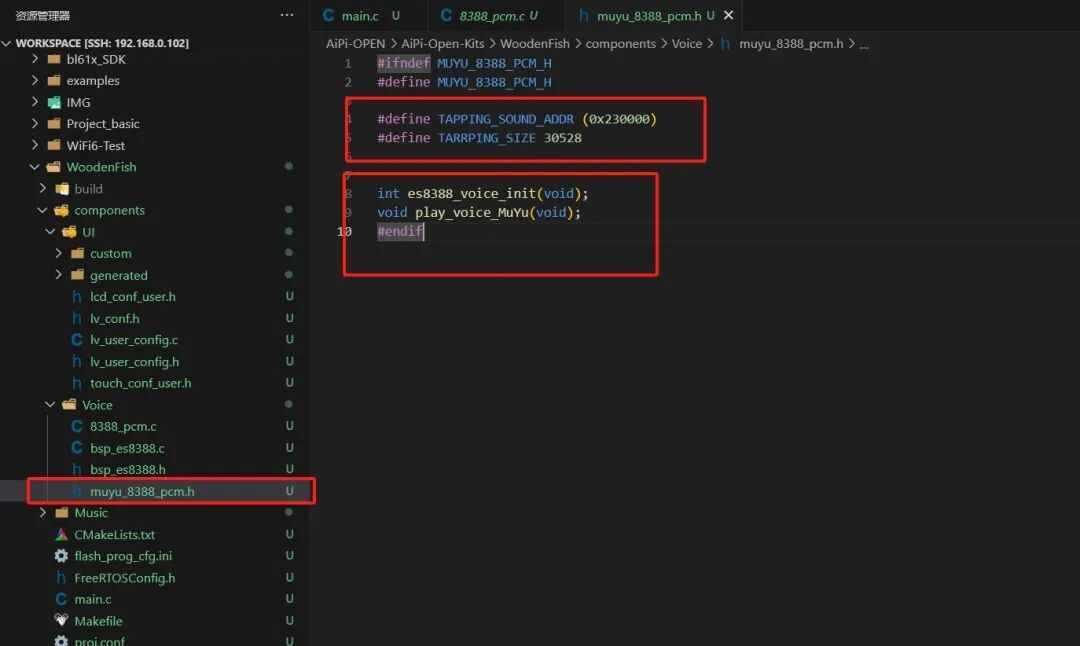Click the Makefile file icon
The image size is (1080, 646).
[61, 621]
